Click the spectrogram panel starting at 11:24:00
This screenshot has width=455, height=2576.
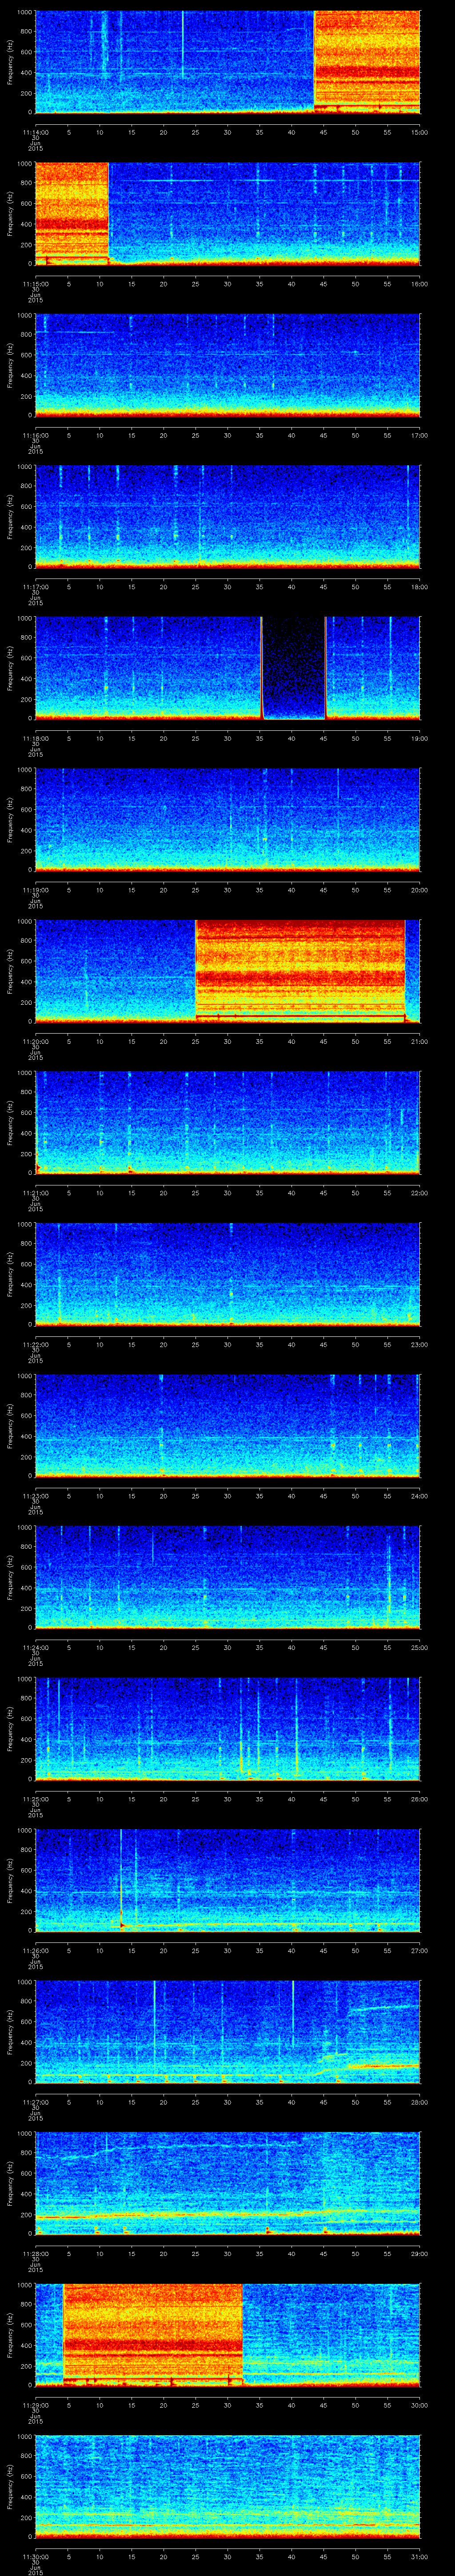(x=227, y=1578)
